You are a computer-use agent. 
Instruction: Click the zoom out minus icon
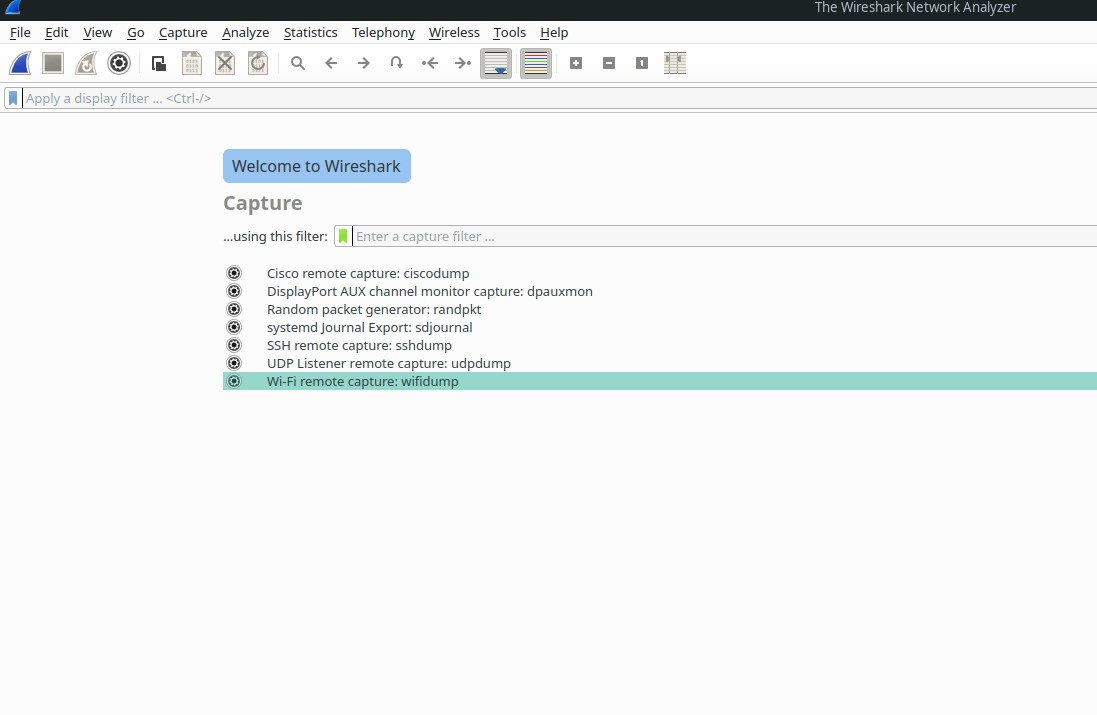[x=609, y=64]
